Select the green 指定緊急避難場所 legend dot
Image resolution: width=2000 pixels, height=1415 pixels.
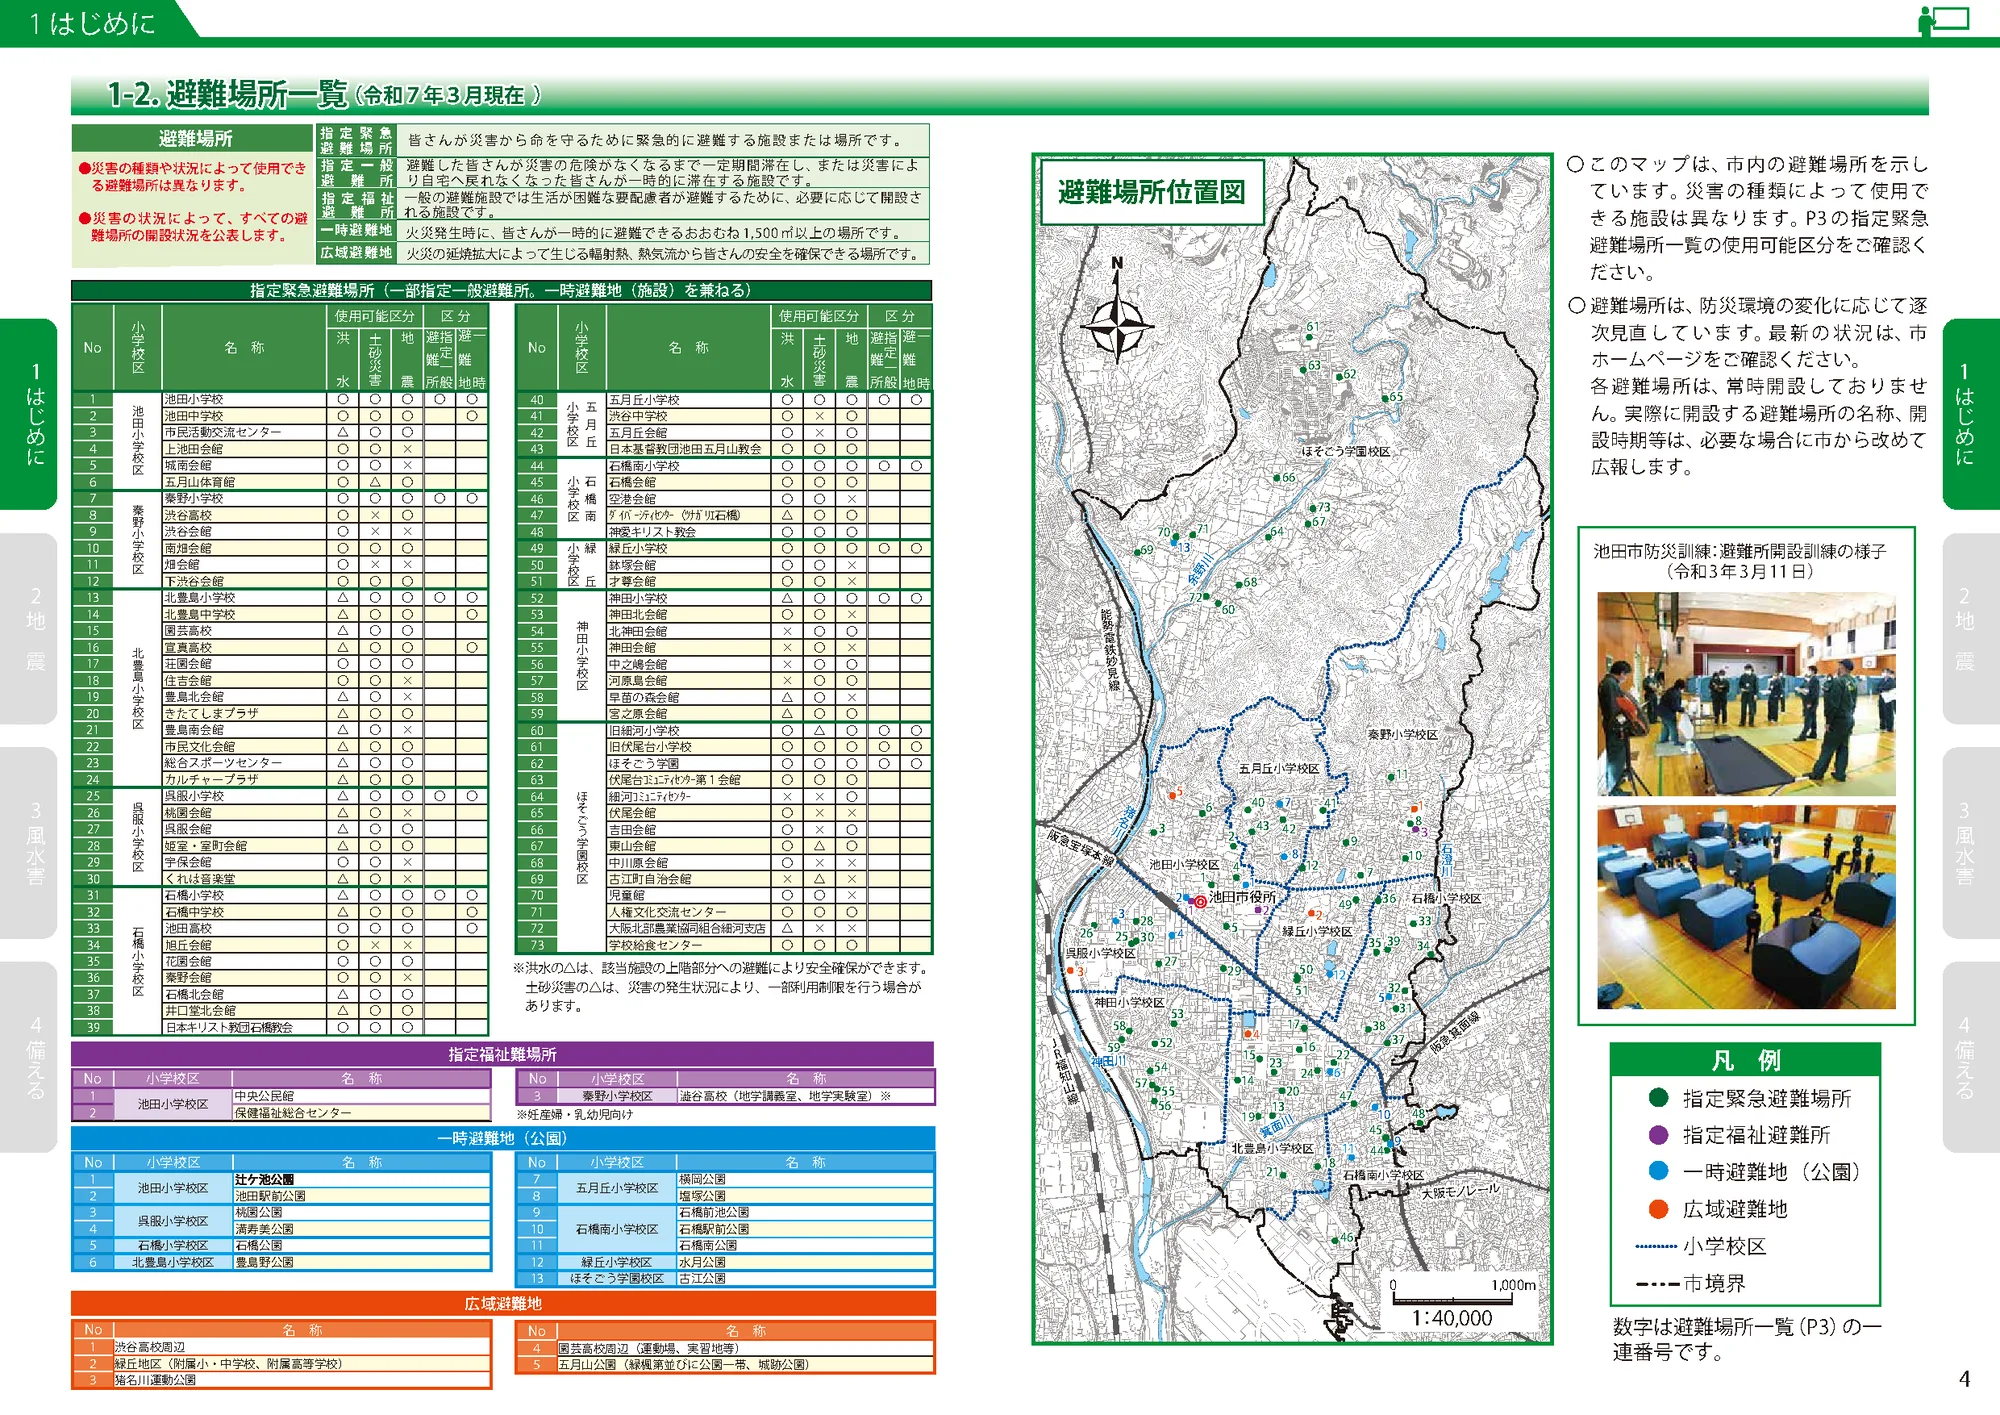tap(1658, 1098)
